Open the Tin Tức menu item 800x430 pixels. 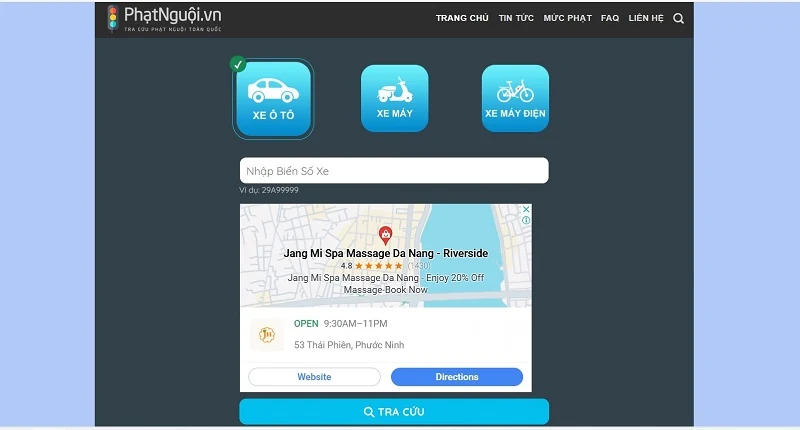tap(516, 18)
